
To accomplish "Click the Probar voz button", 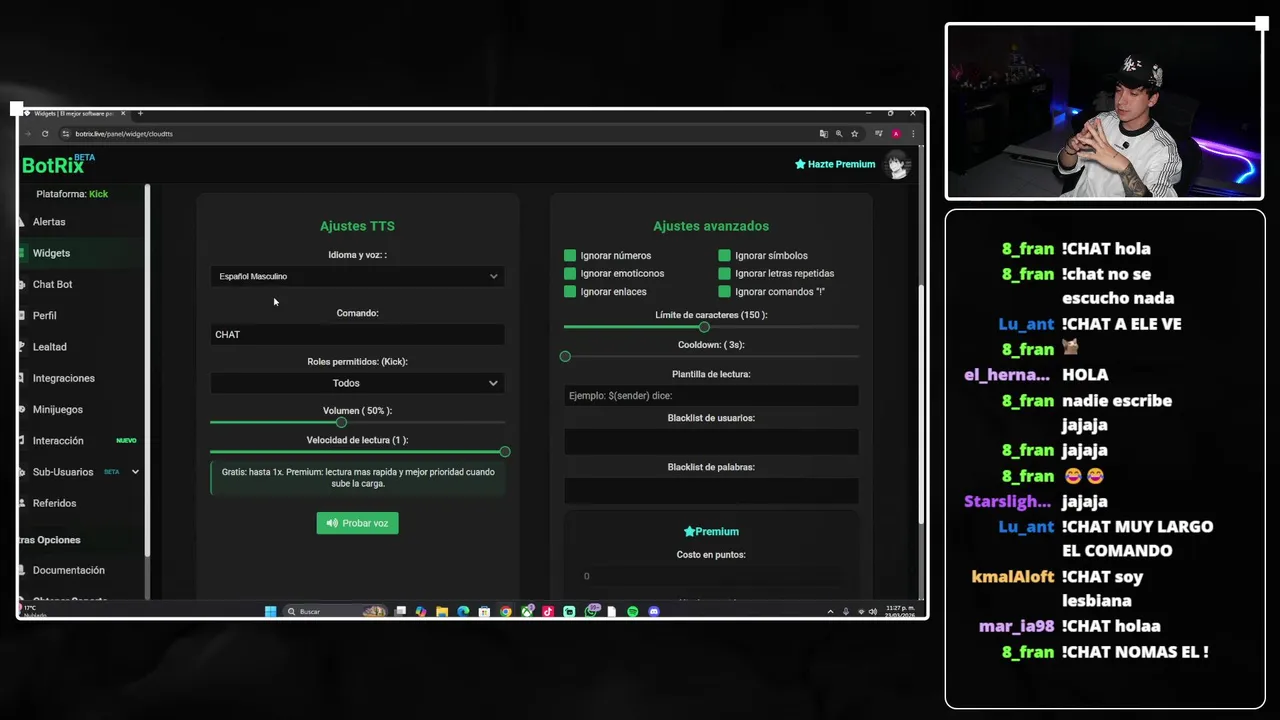I will pos(357,523).
